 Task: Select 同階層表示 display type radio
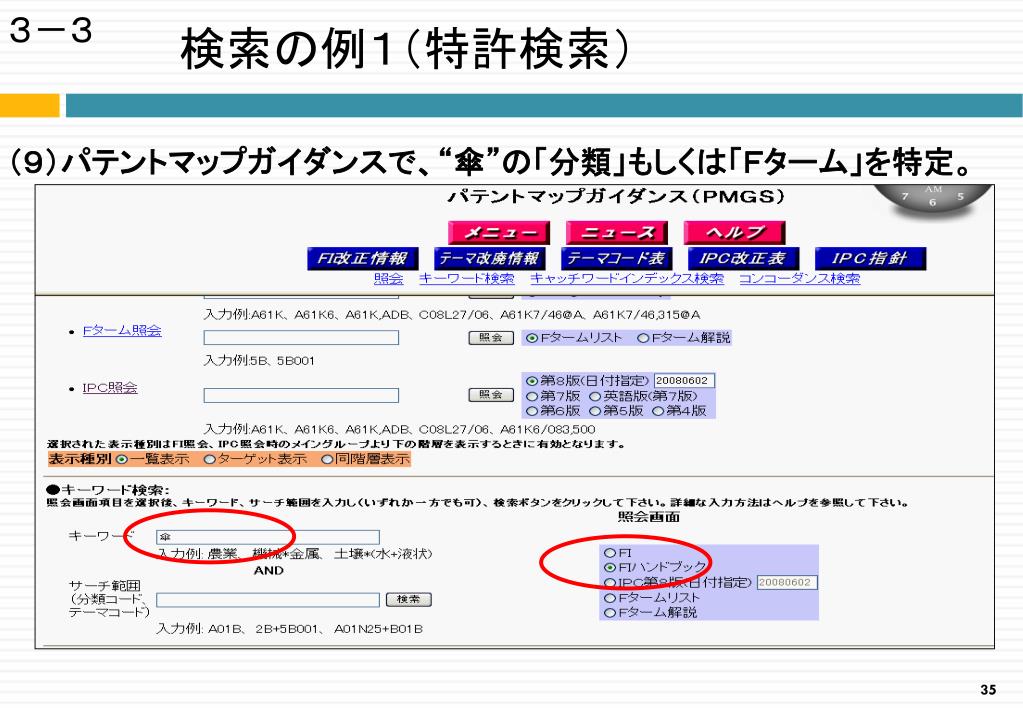coord(327,460)
